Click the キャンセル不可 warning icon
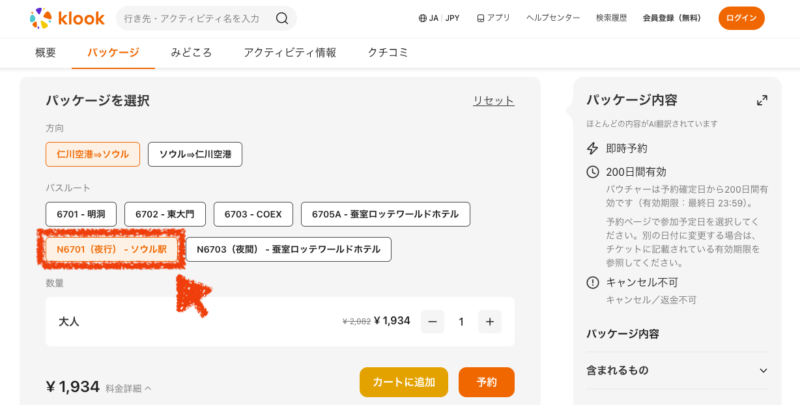Image resolution: width=800 pixels, height=405 pixels. pyautogui.click(x=592, y=282)
